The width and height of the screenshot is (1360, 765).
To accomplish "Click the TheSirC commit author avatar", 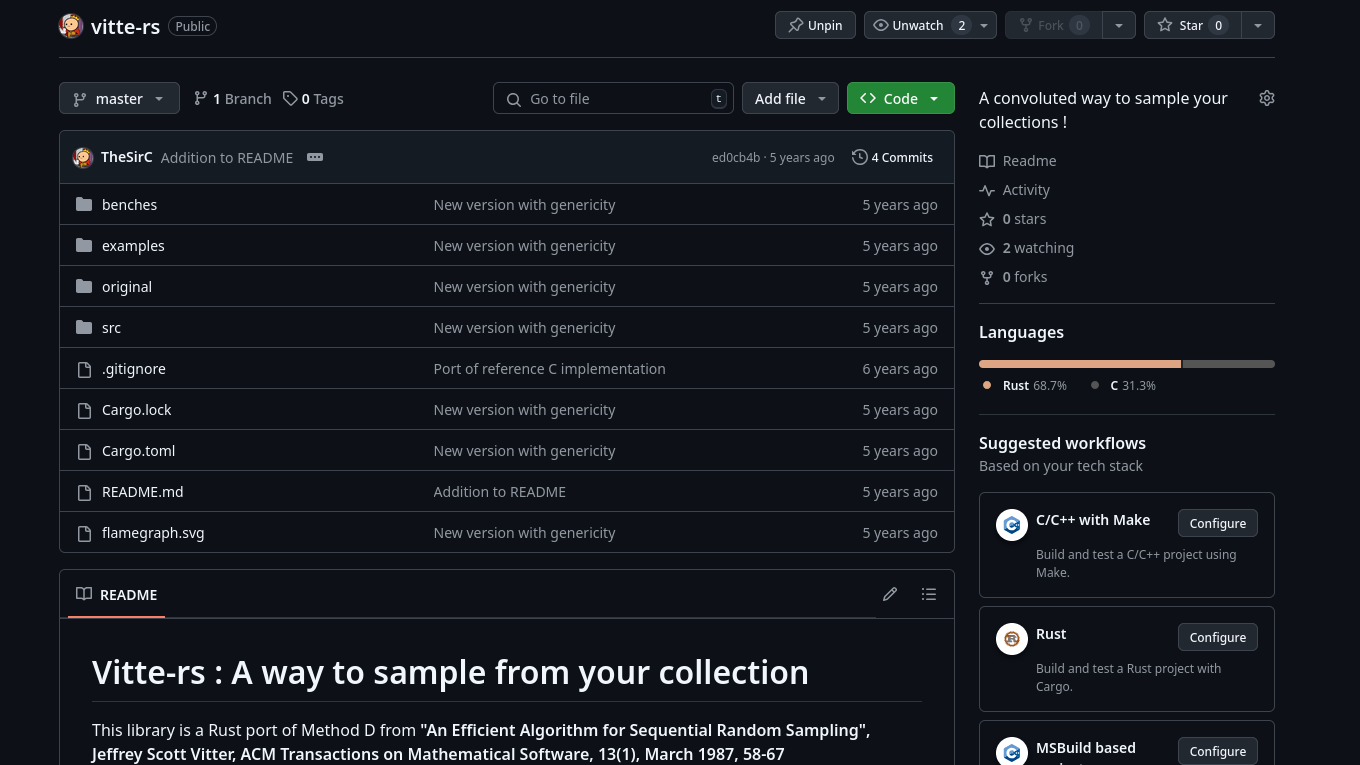I will coord(83,158).
